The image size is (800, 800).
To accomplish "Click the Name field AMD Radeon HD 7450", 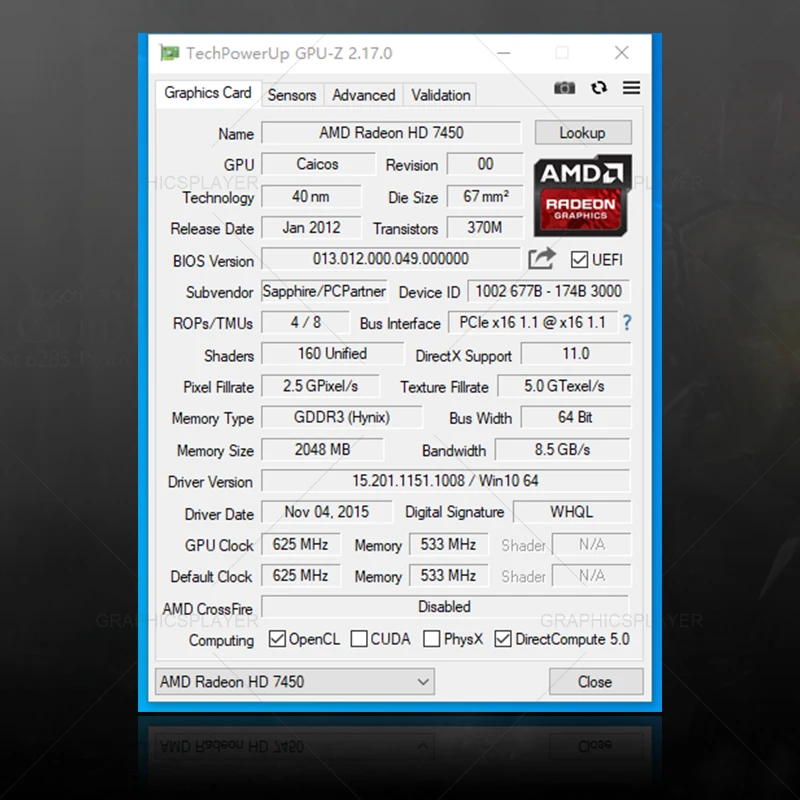I will coord(391,133).
